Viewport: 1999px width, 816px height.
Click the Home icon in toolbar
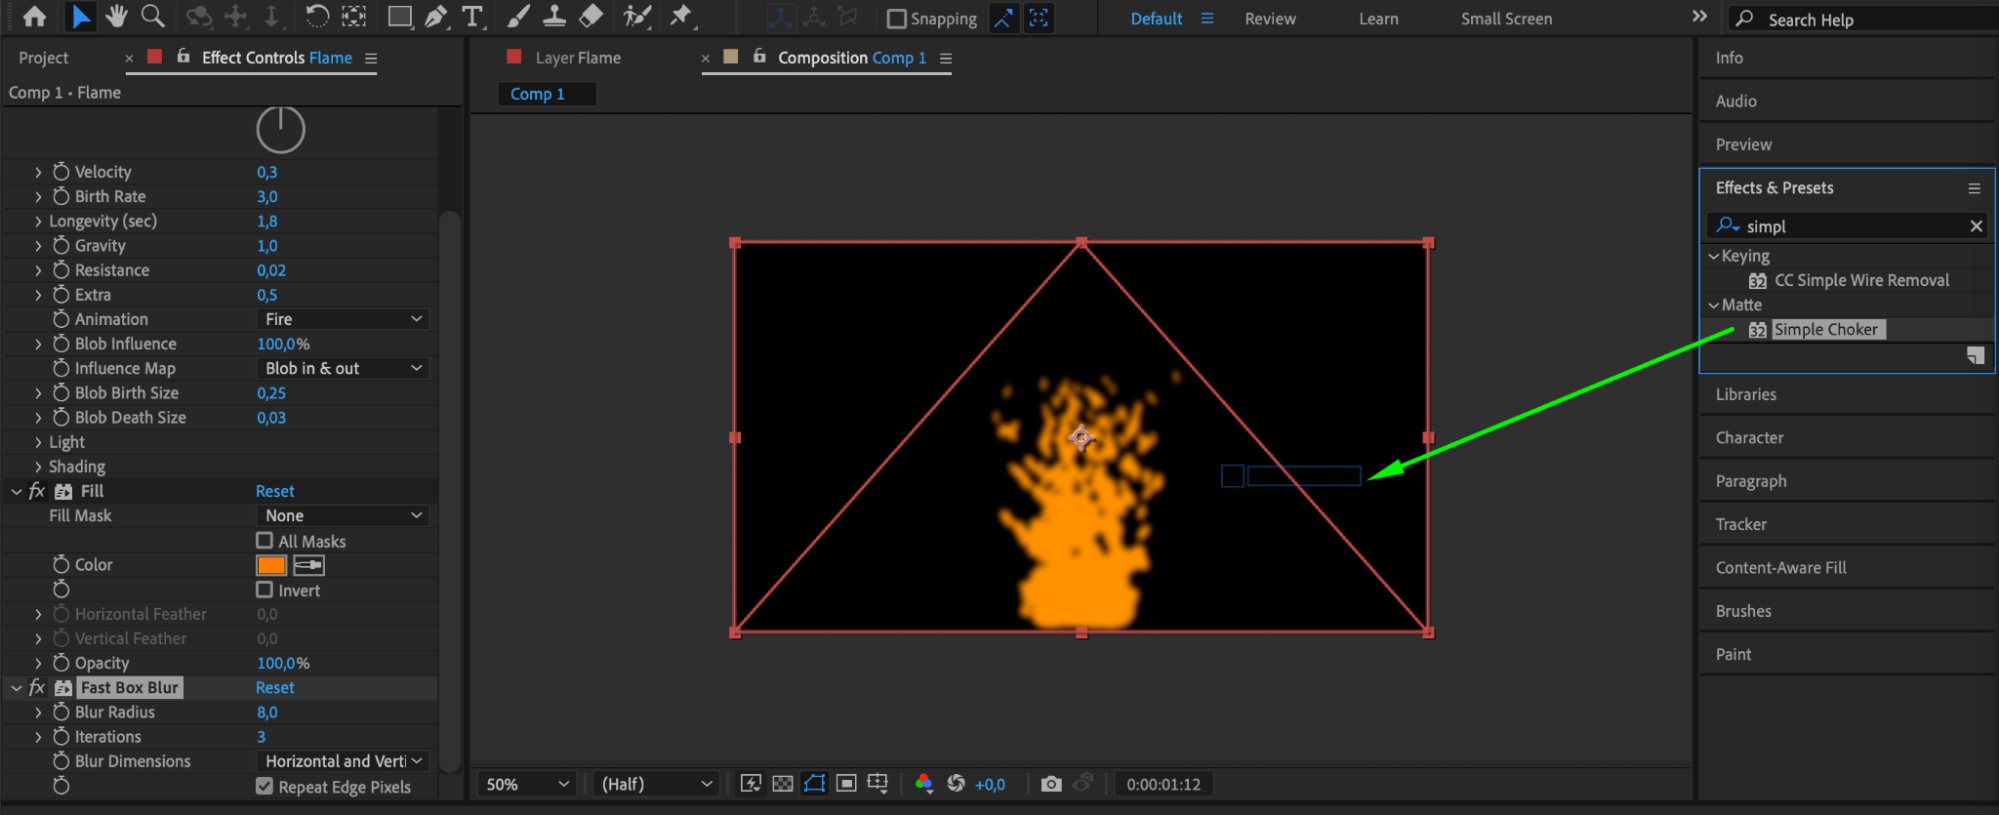tap(34, 16)
